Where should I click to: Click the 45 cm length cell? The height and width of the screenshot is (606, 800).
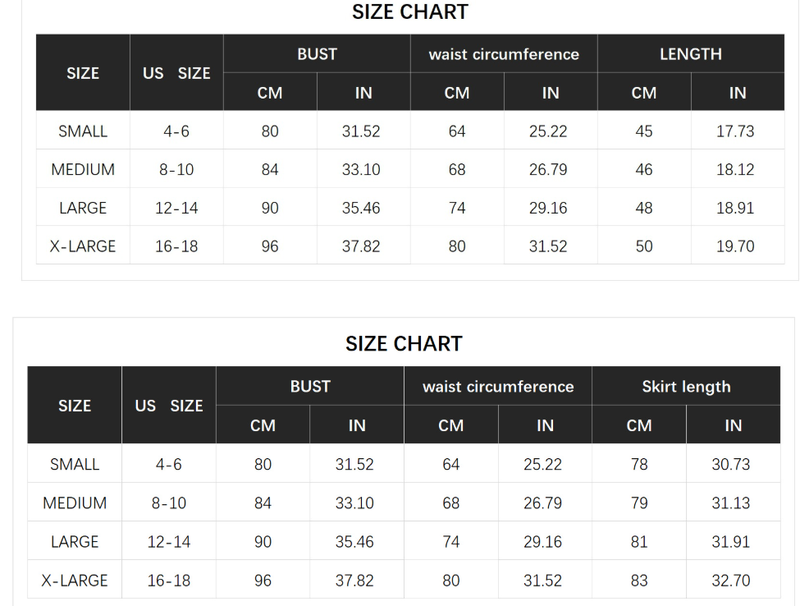click(644, 131)
